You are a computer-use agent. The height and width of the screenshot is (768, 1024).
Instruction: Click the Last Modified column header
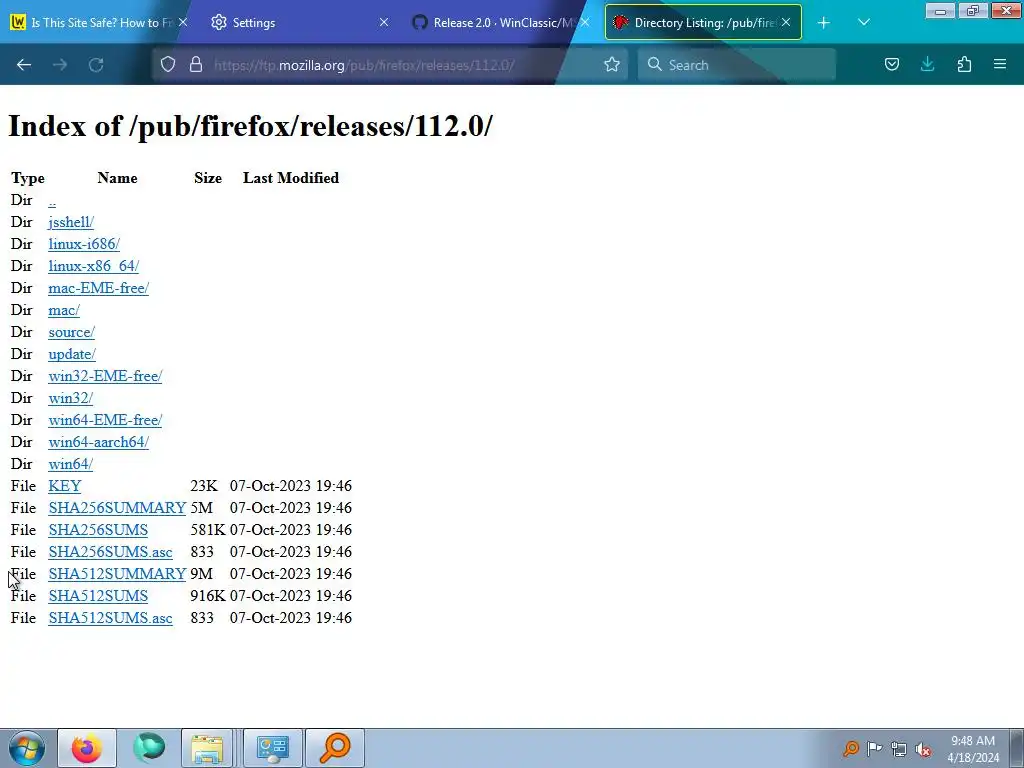[x=291, y=178]
